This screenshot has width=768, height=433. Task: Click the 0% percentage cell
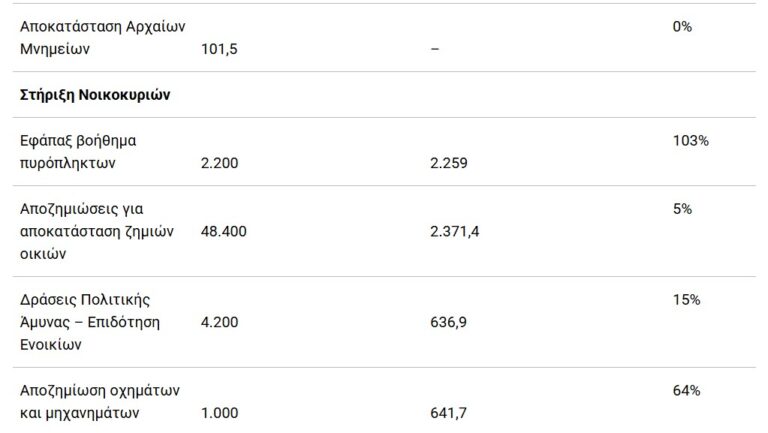point(683,27)
